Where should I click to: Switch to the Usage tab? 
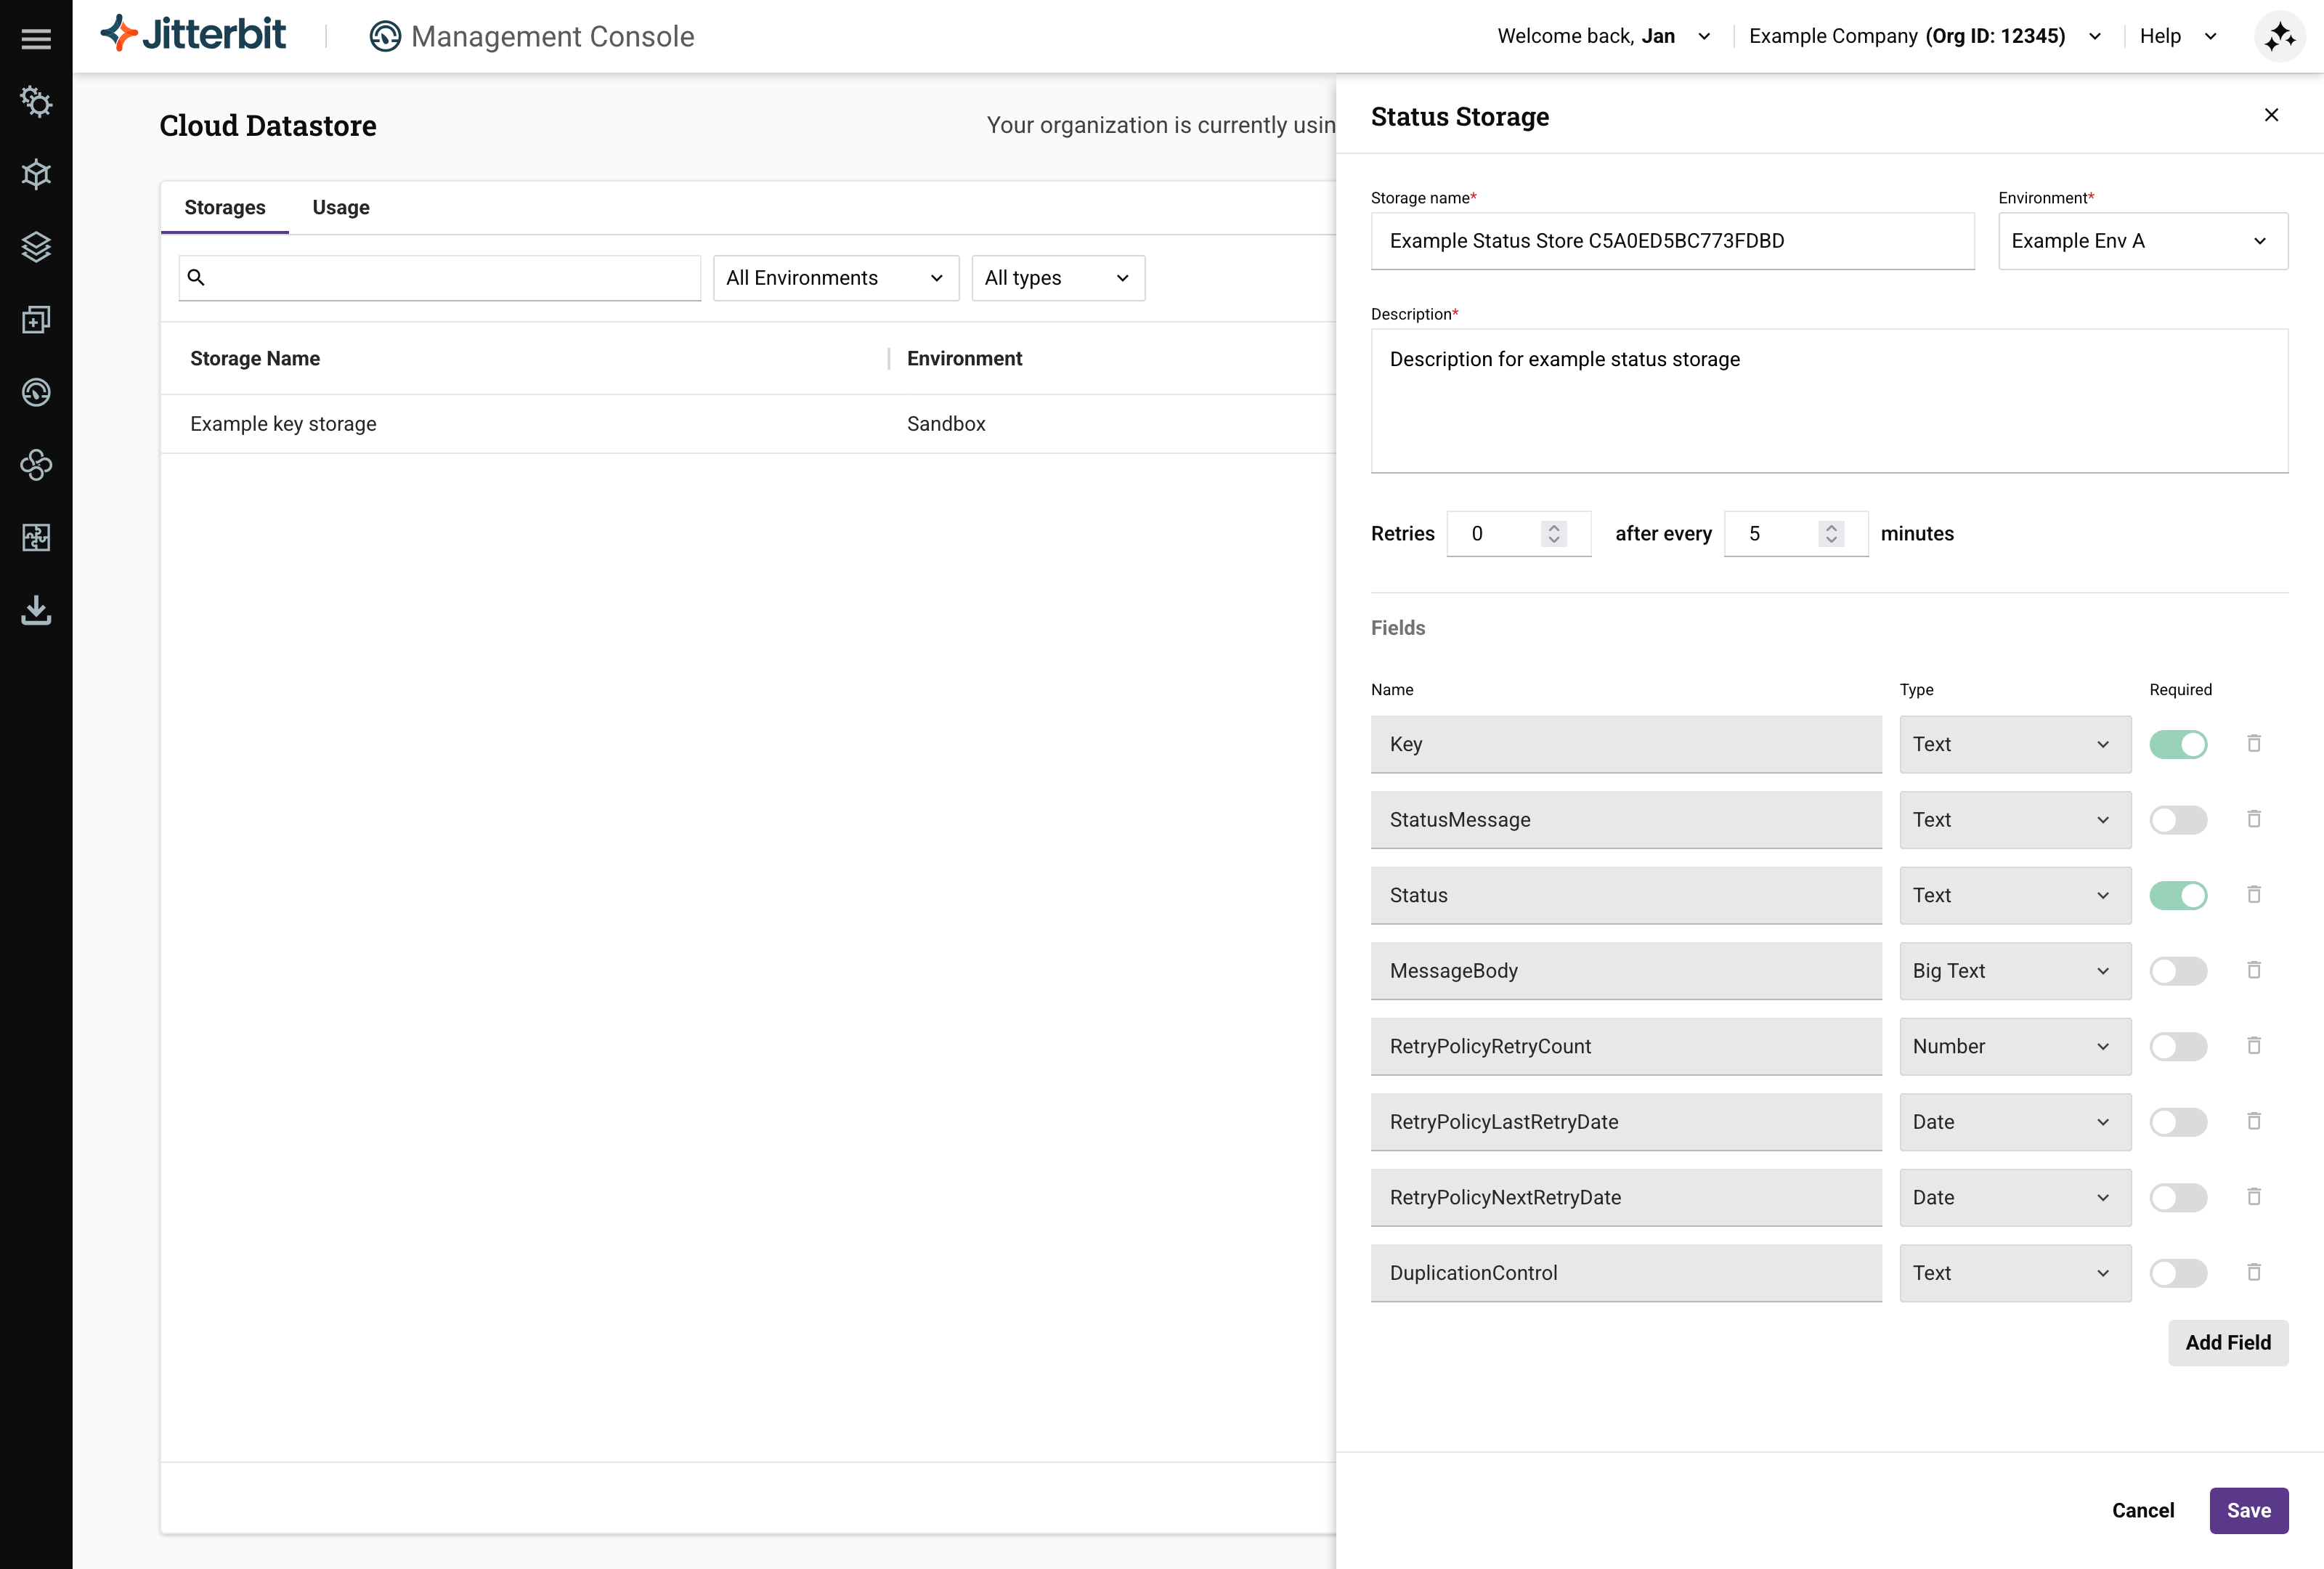pyautogui.click(x=340, y=207)
